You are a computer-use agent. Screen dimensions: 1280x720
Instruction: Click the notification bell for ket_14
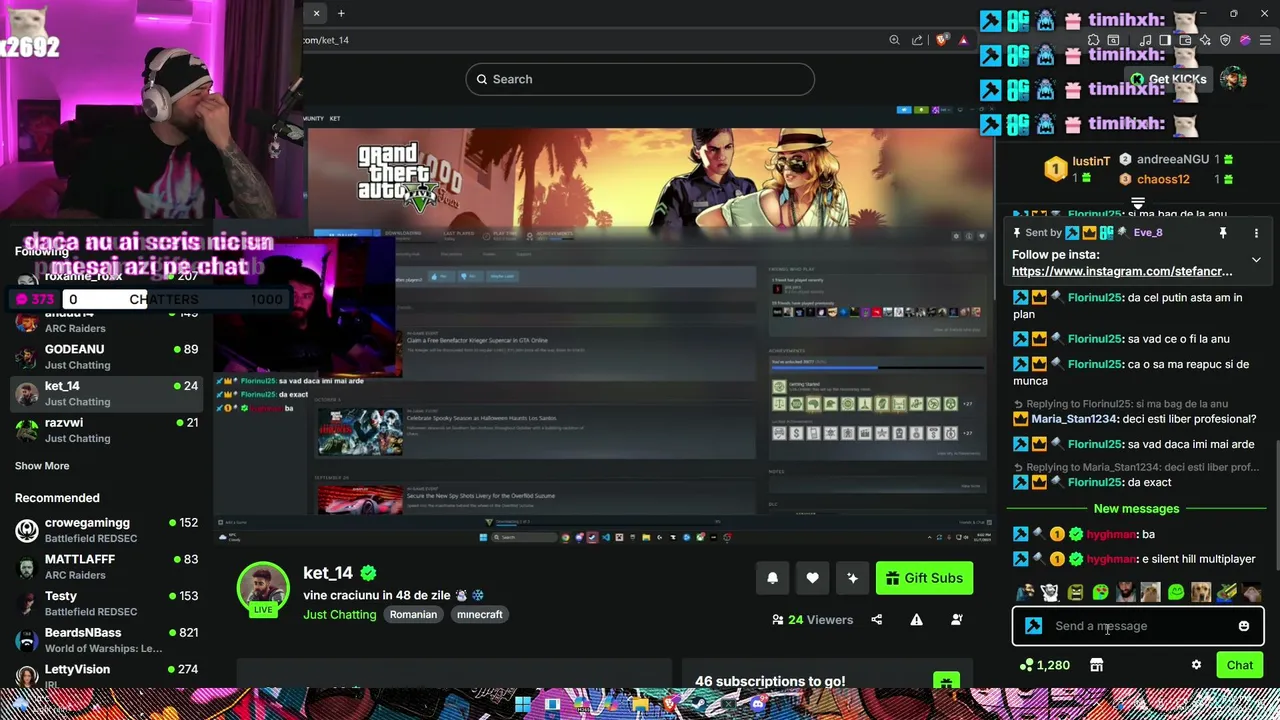pyautogui.click(x=772, y=578)
